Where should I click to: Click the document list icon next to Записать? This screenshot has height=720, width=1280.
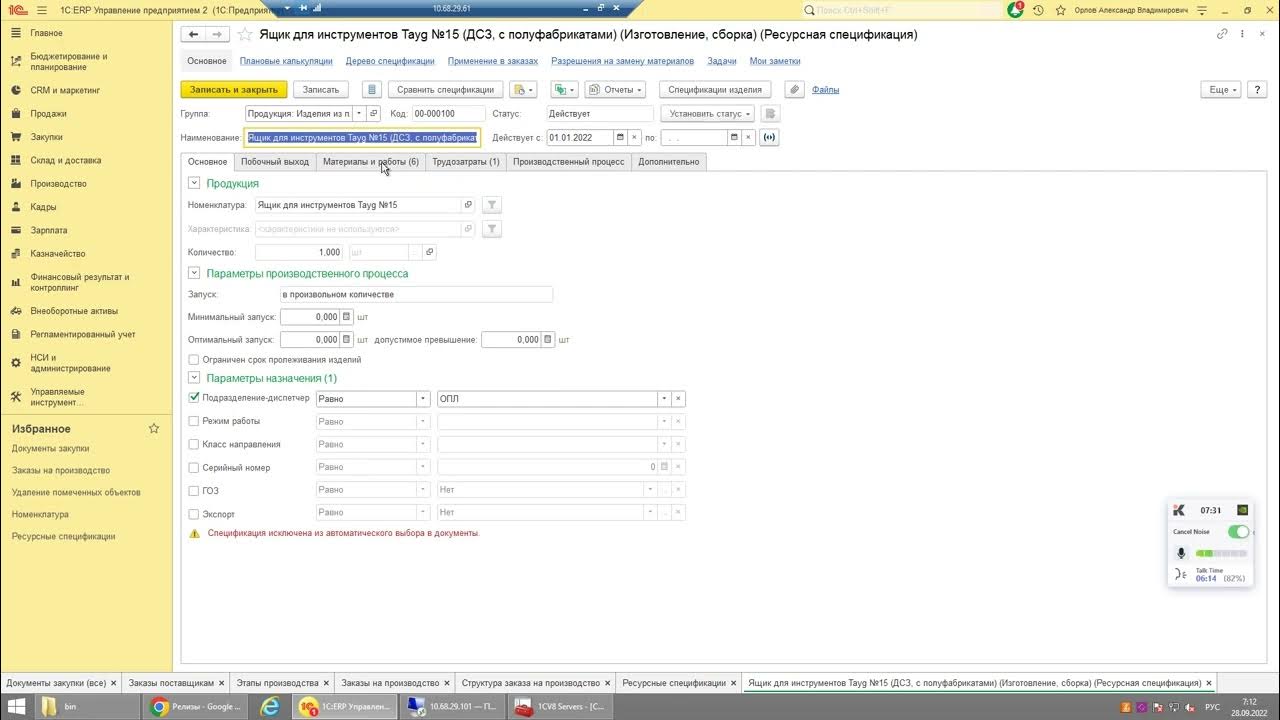[372, 89]
